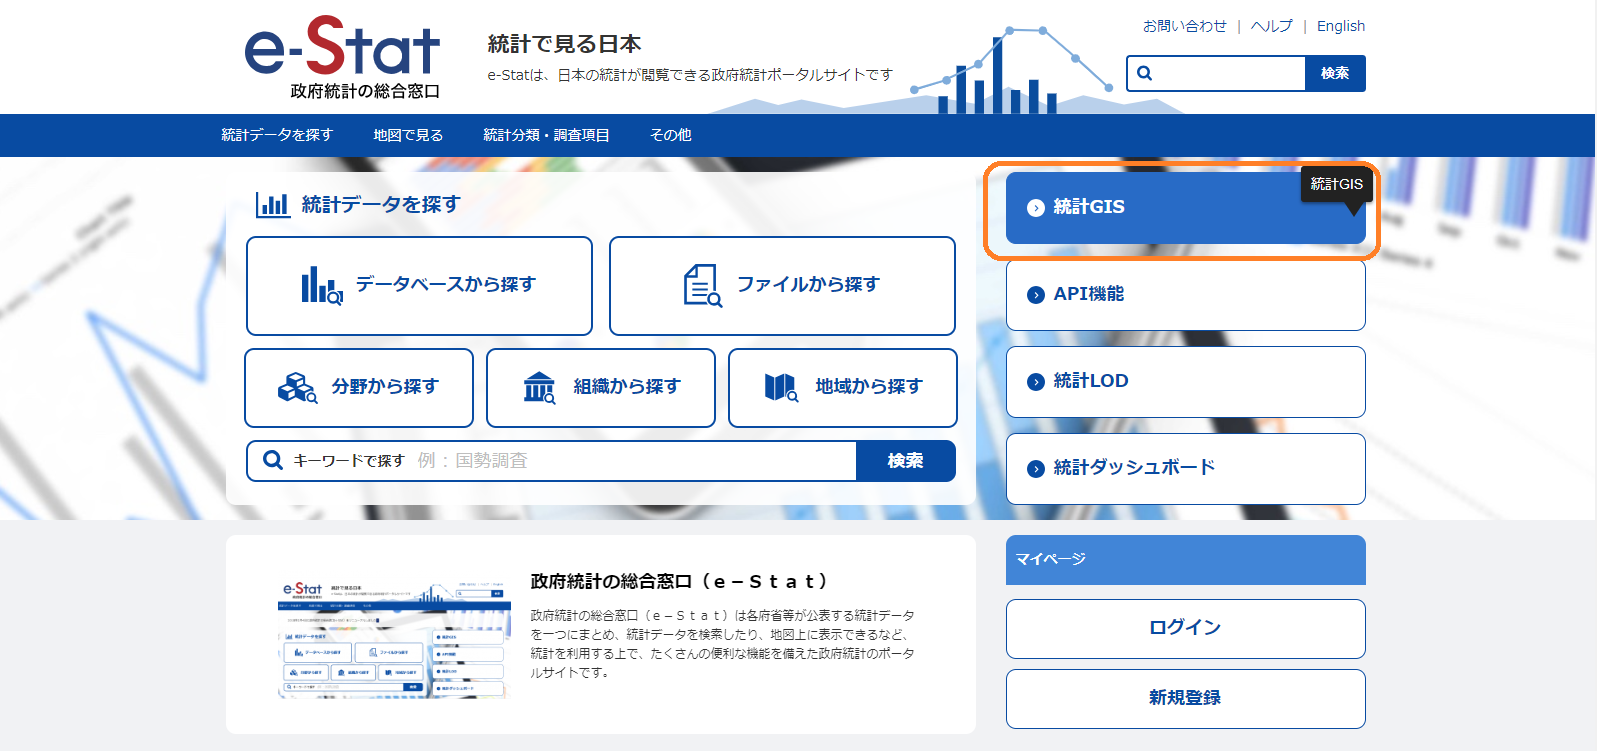
Task: Open 組織から探す
Action: click(x=601, y=388)
